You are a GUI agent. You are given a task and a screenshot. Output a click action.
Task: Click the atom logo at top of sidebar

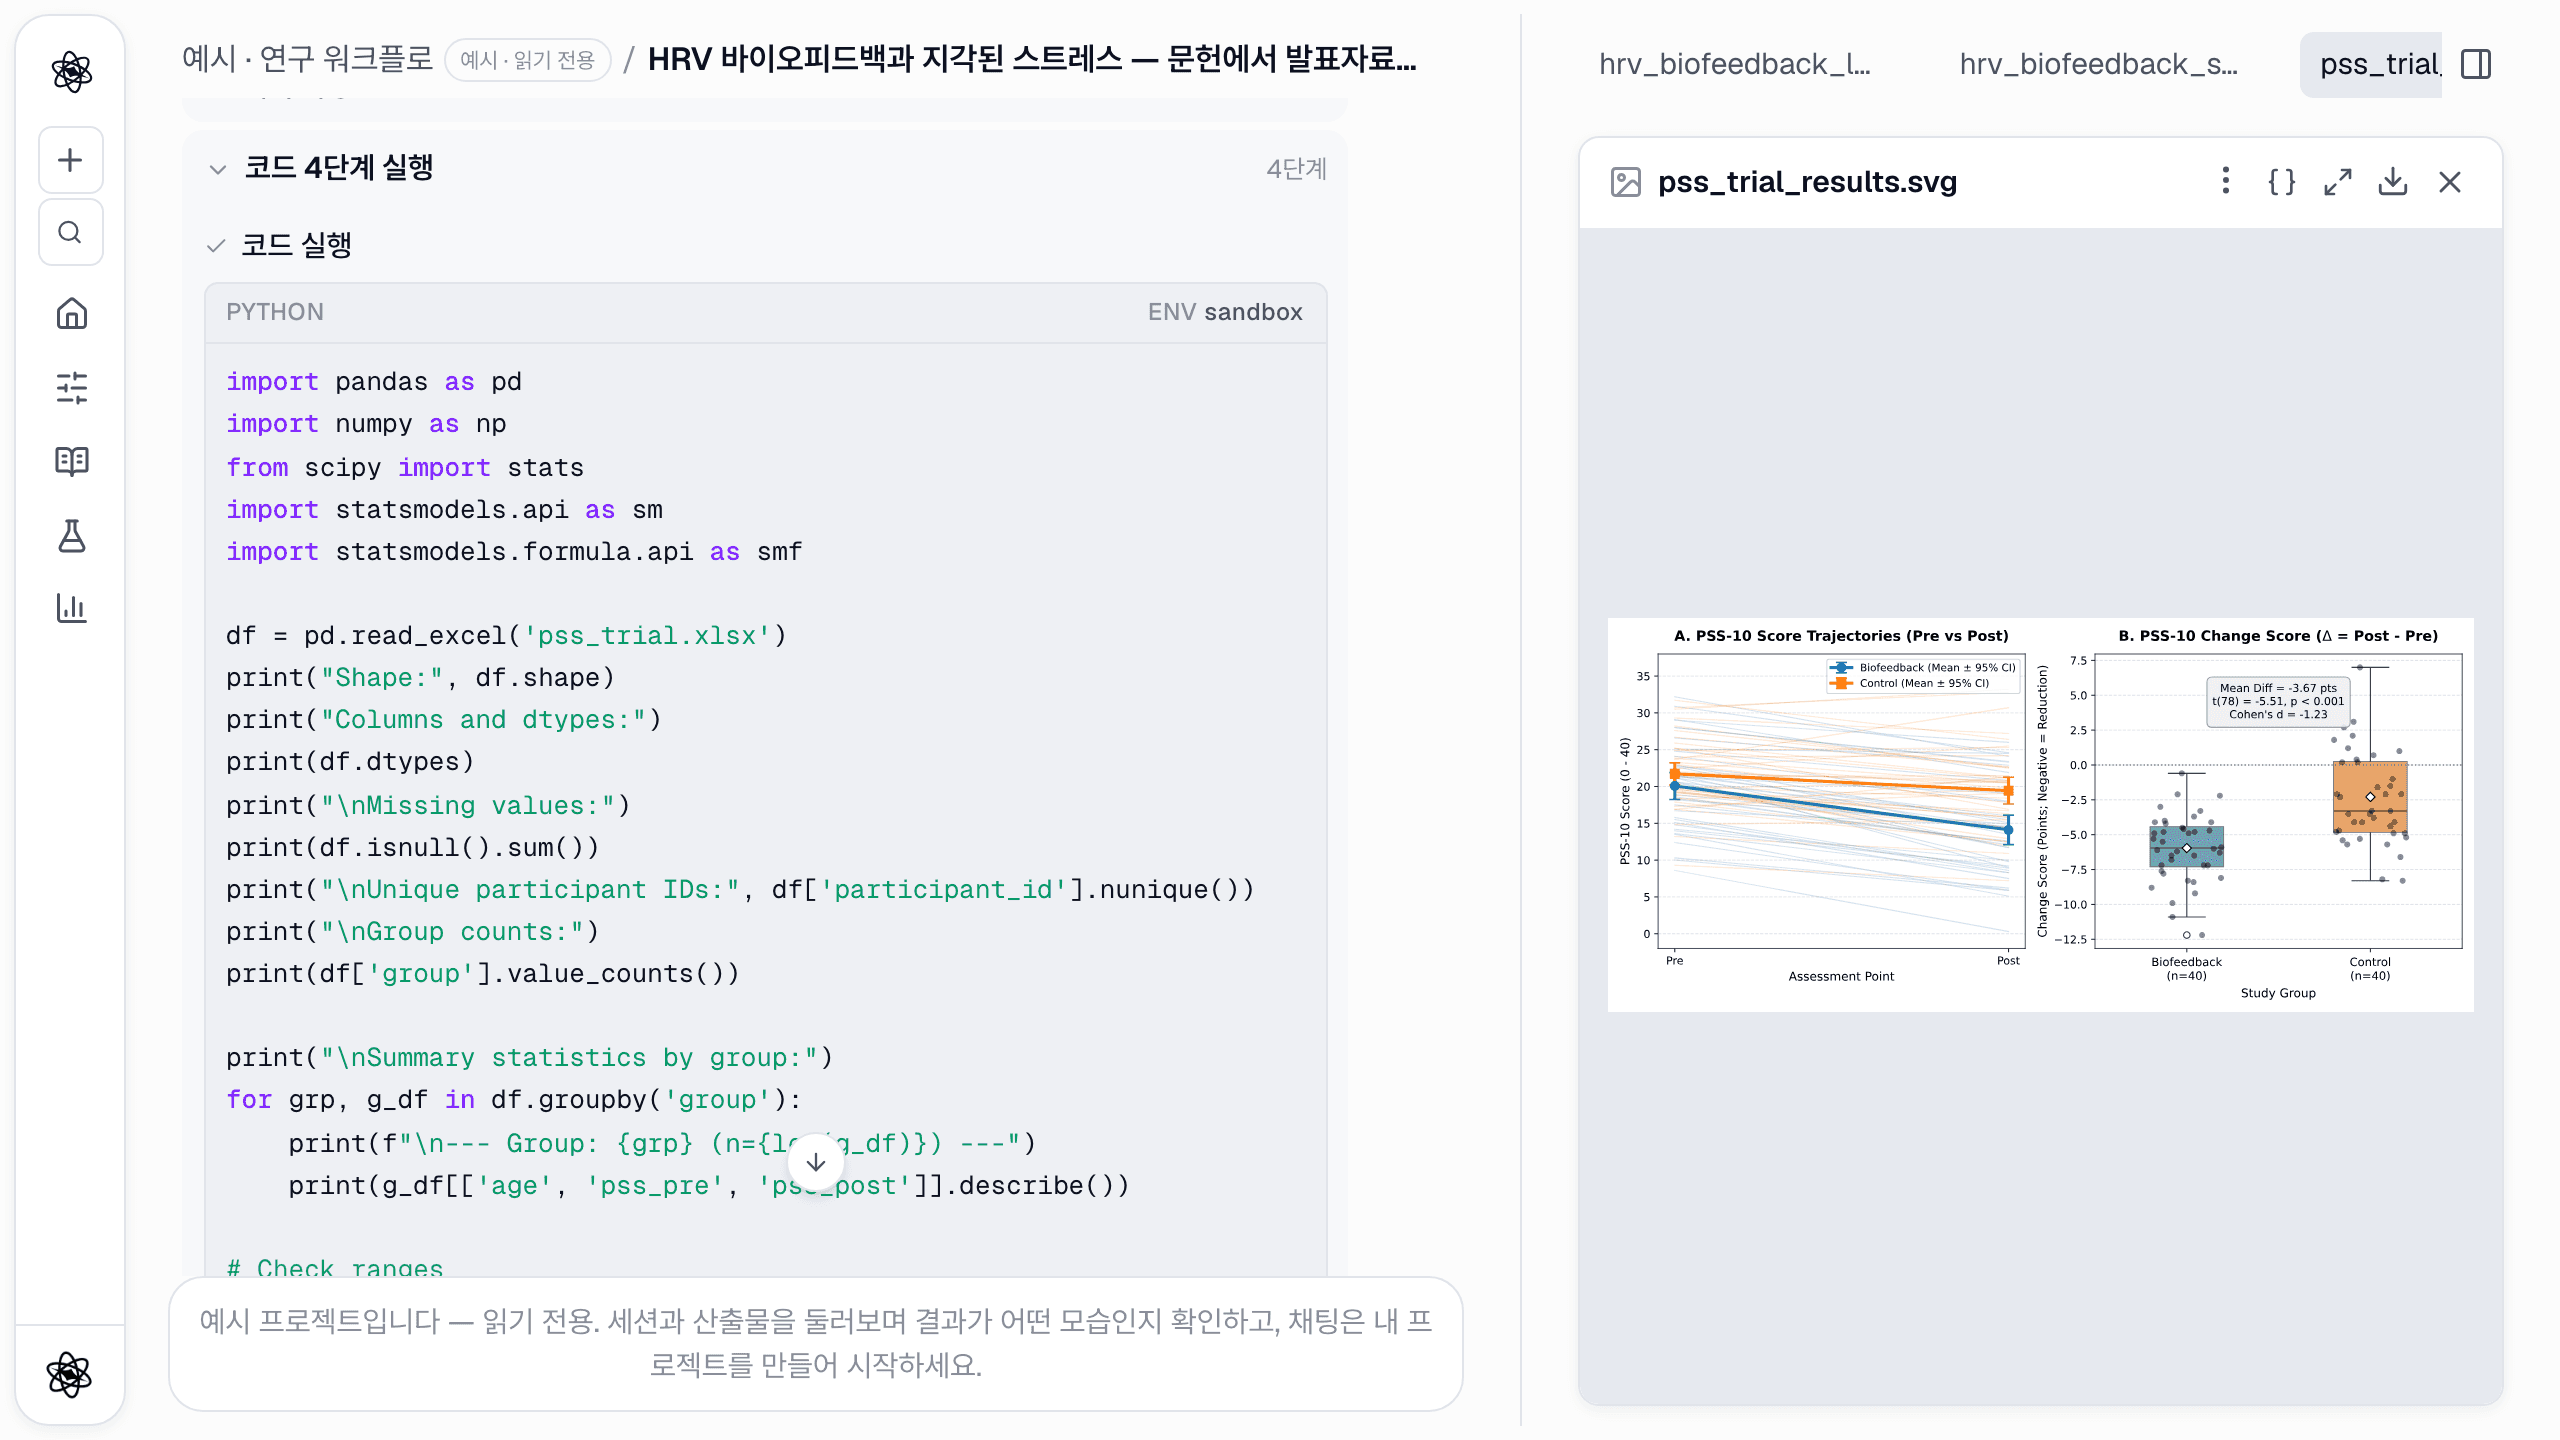[71, 72]
